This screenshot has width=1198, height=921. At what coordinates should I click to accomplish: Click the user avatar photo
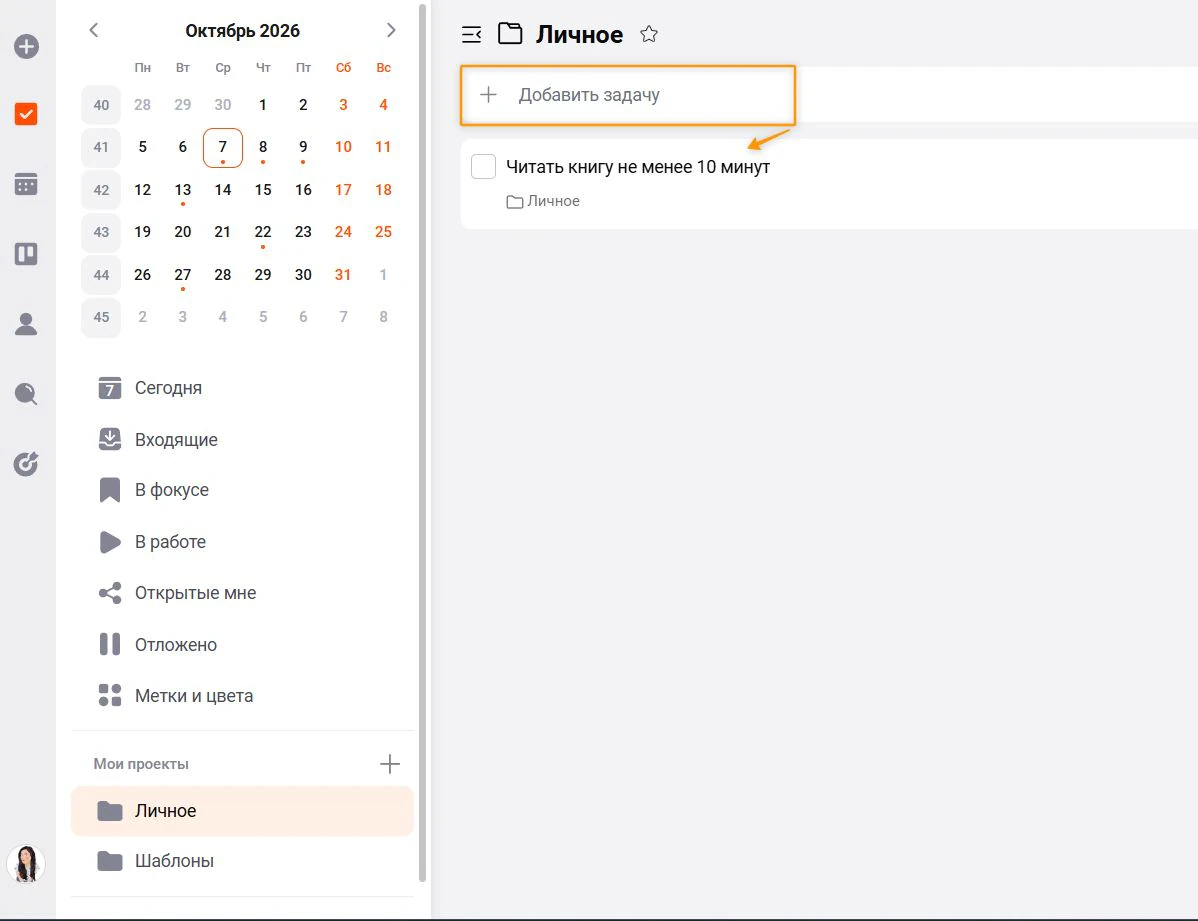[x=26, y=864]
